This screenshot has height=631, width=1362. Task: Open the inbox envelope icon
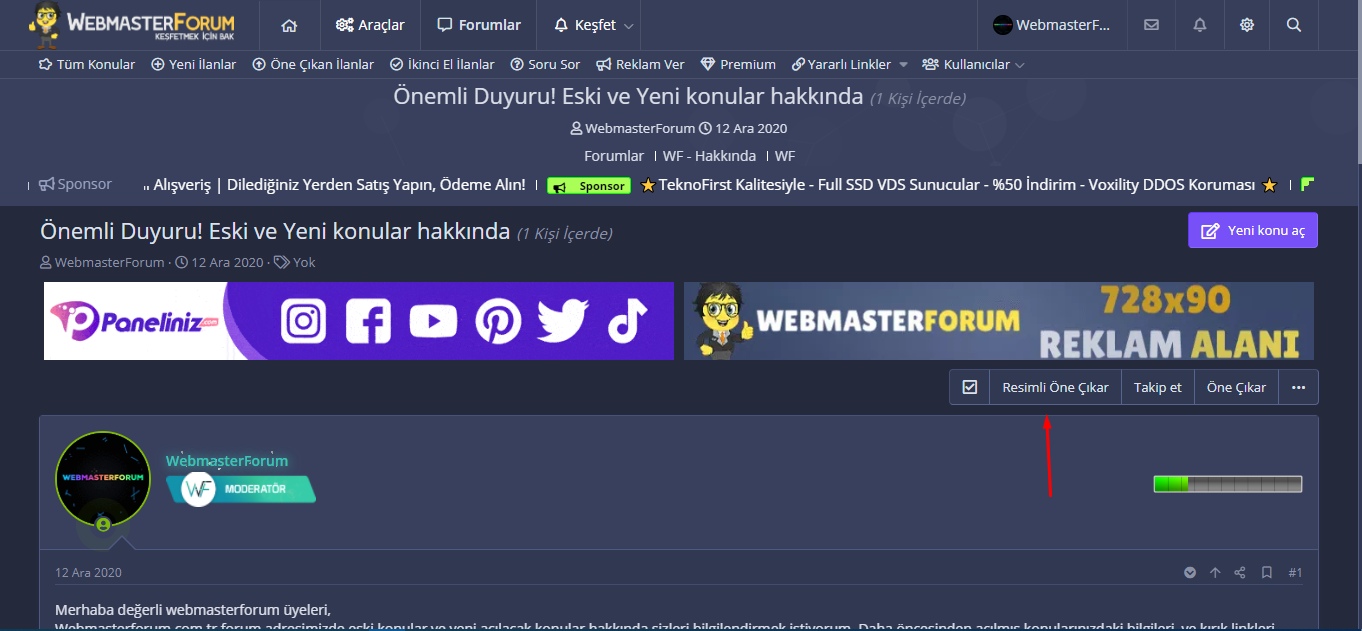(x=1151, y=25)
